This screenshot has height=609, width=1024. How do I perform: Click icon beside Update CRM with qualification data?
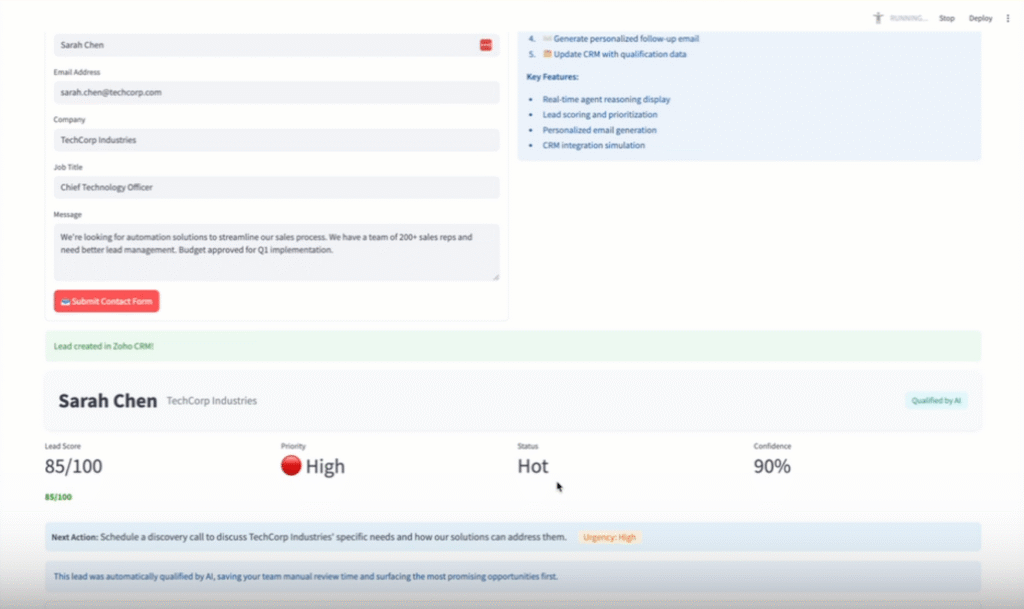(547, 54)
